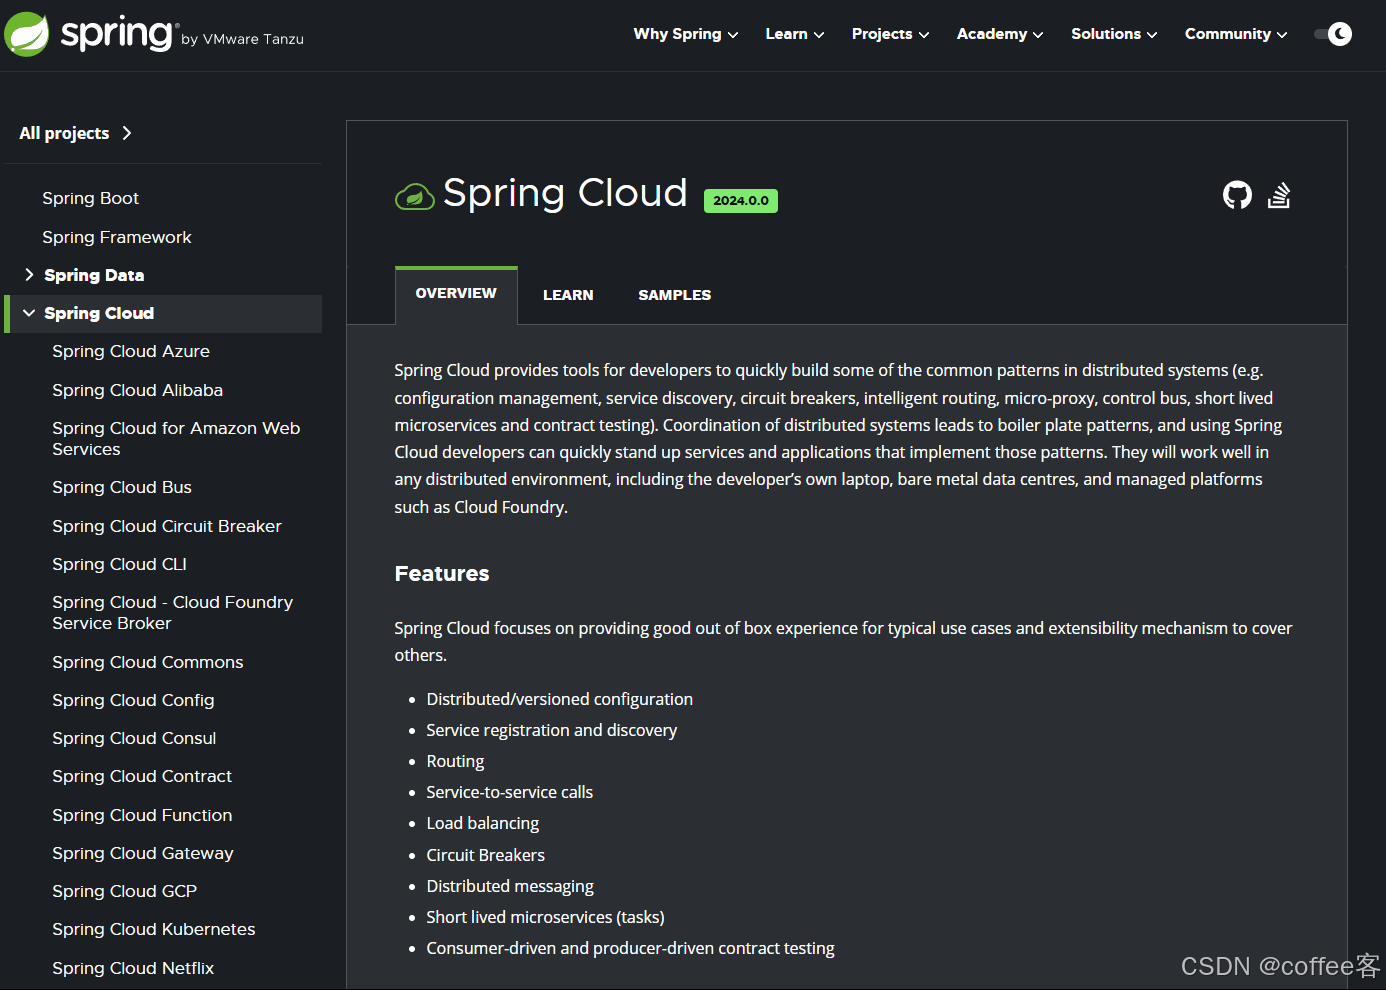Open Spring Framework in sidebar

click(x=117, y=237)
